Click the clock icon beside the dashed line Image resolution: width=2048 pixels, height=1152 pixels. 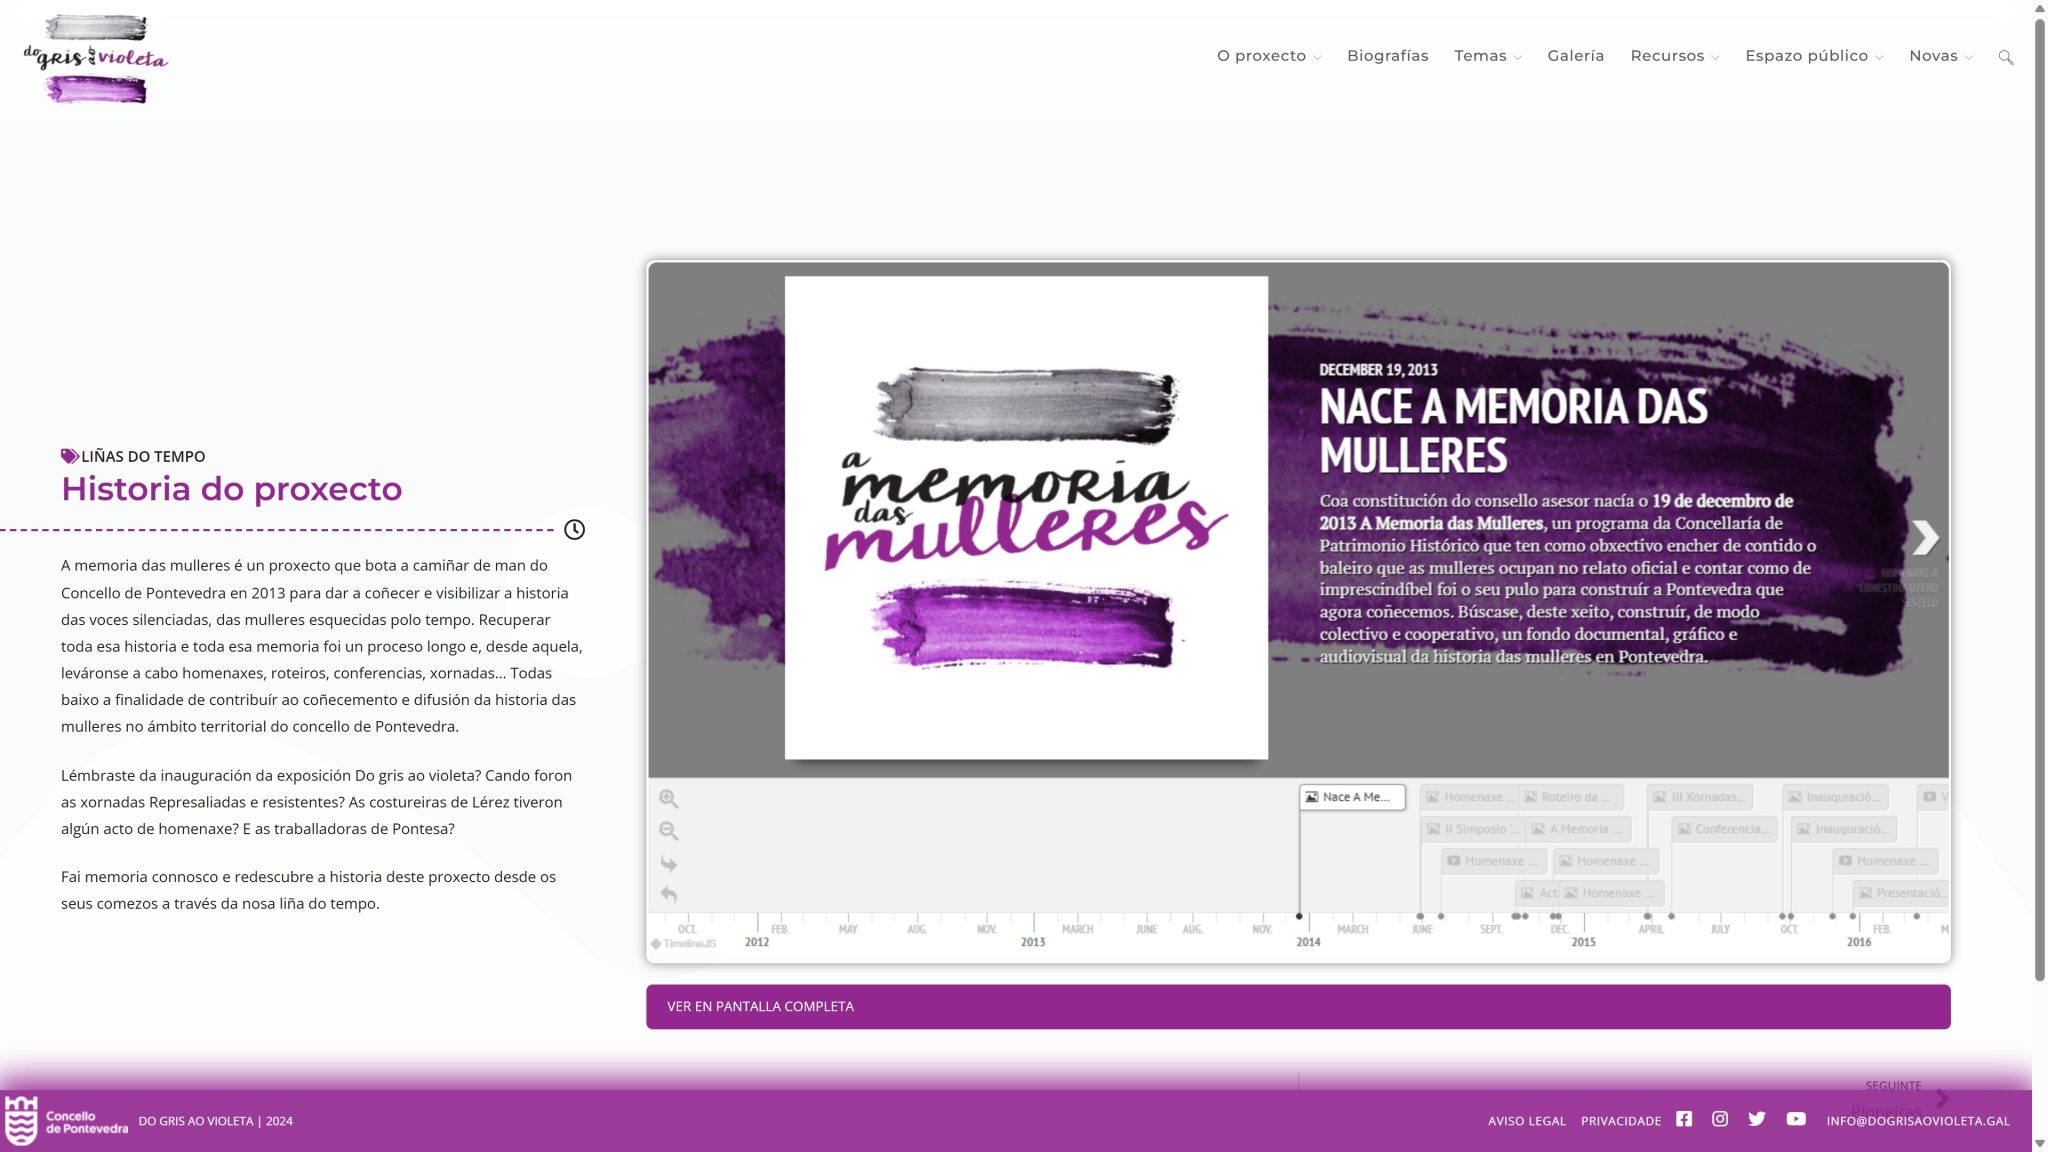point(574,530)
